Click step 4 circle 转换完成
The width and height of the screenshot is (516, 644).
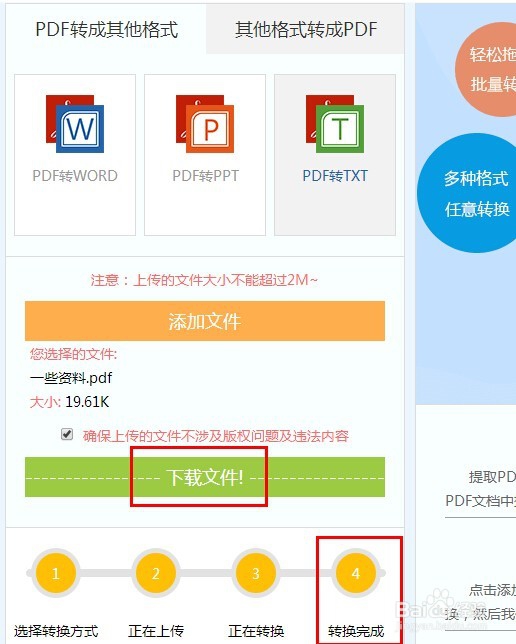[356, 573]
